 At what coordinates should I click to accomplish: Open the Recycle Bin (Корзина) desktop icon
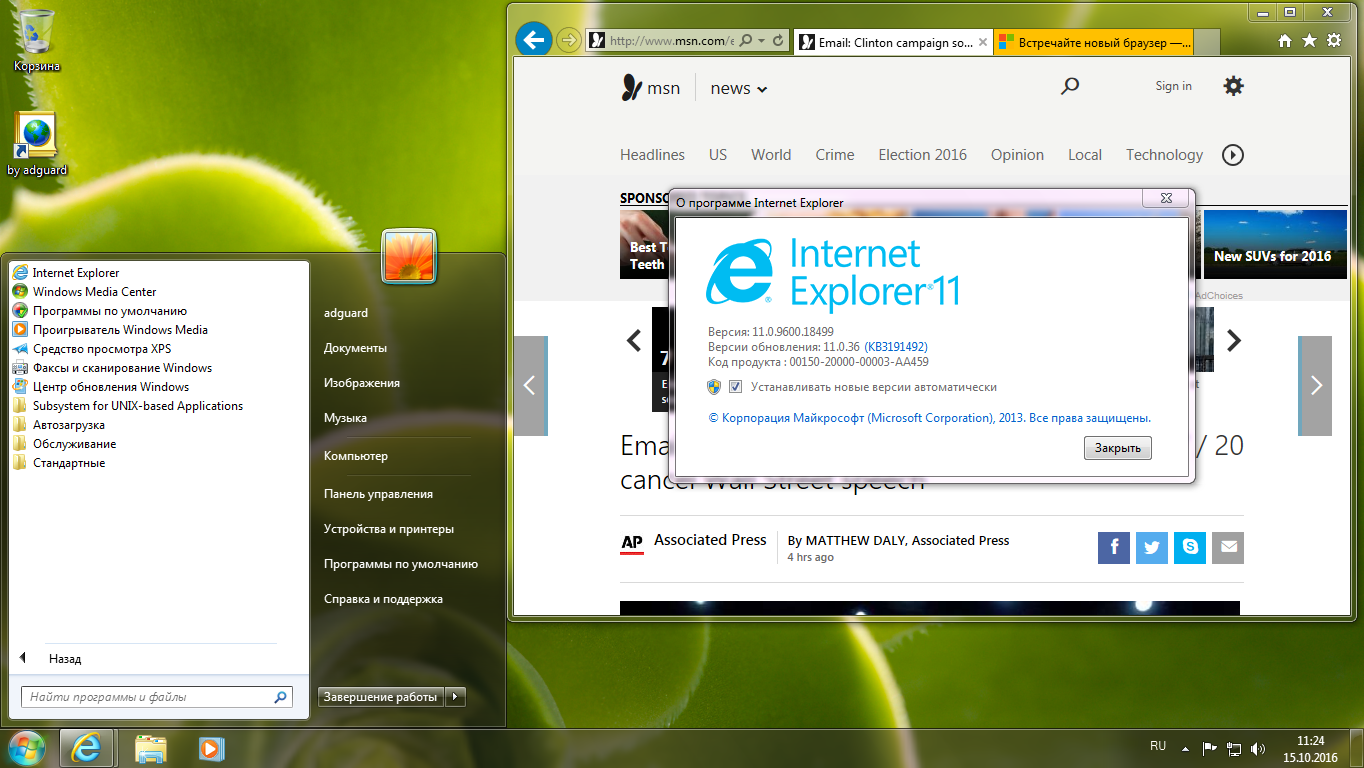[x=37, y=40]
